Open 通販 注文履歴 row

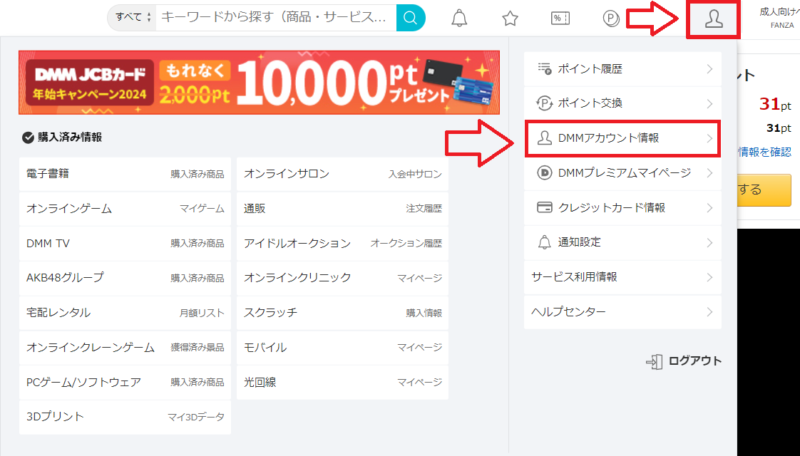342,209
